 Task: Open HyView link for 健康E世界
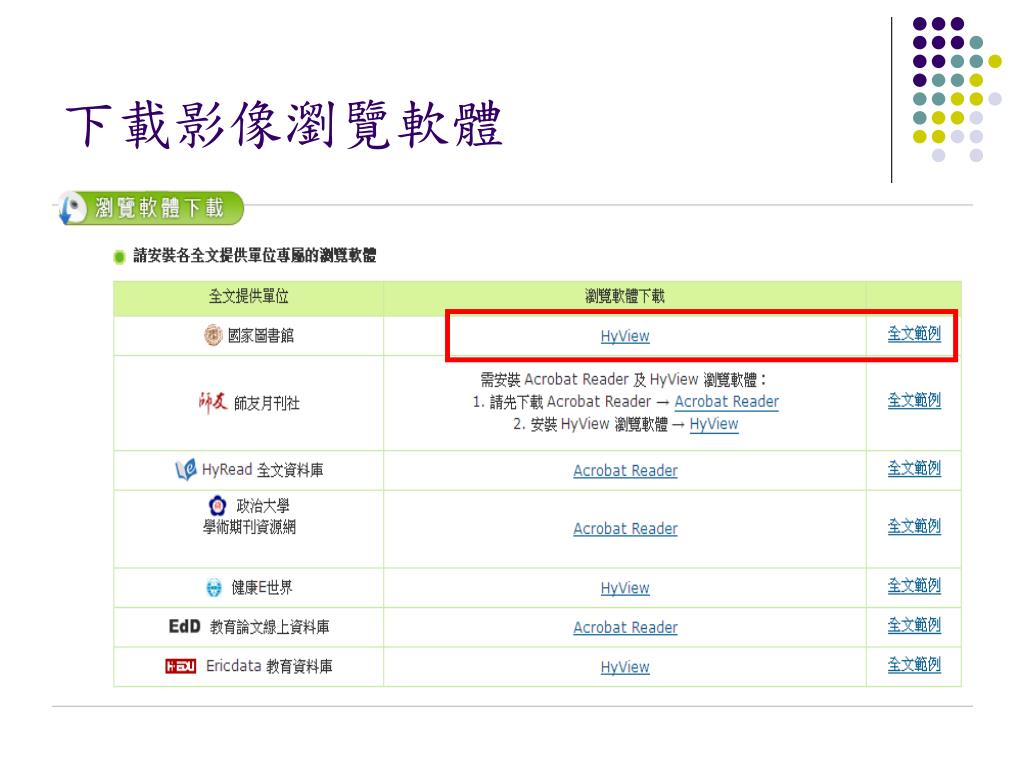[625, 588]
